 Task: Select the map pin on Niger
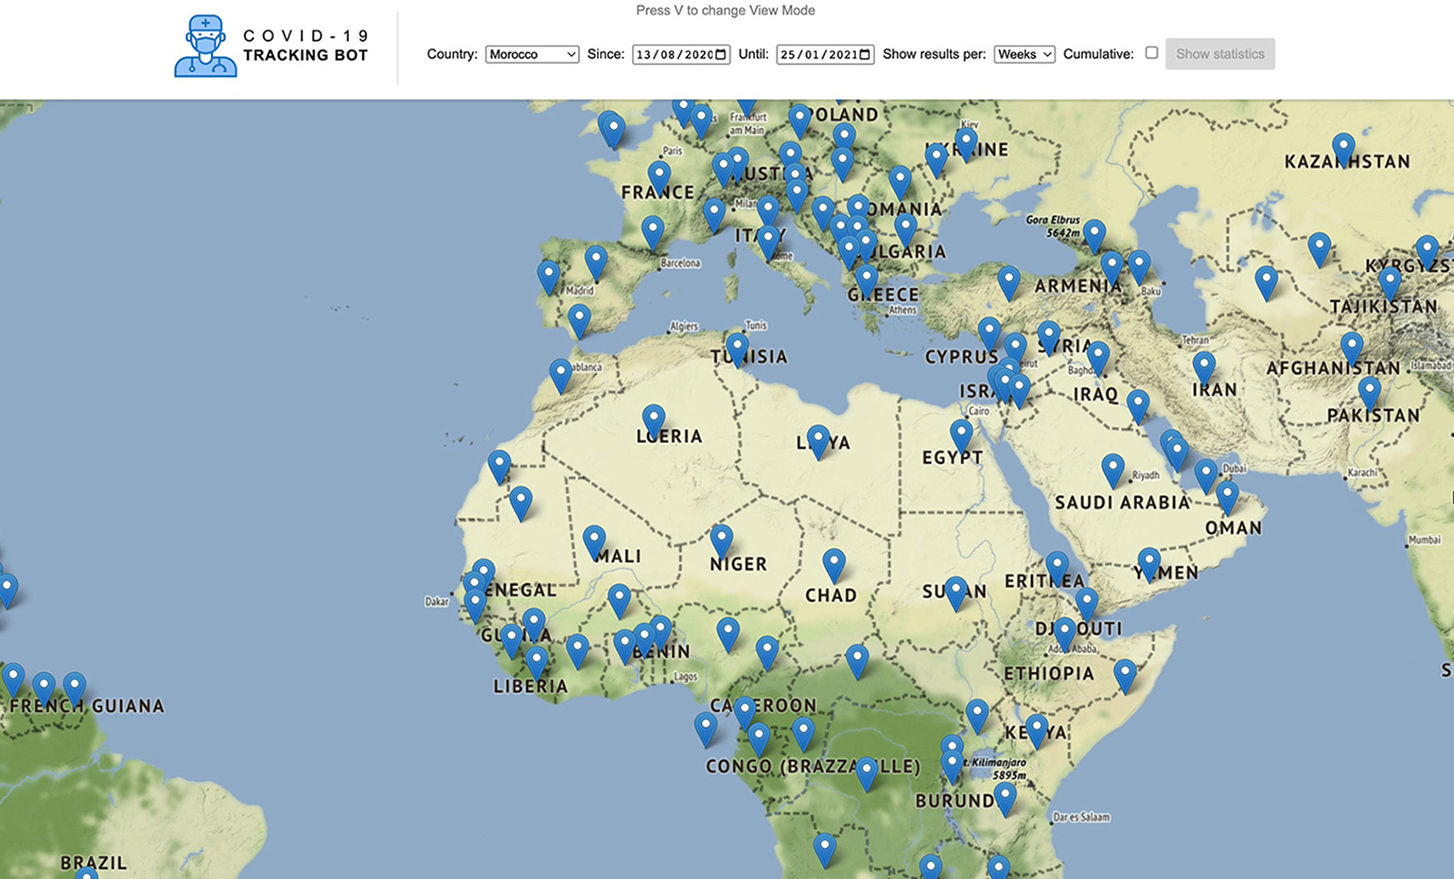click(721, 541)
